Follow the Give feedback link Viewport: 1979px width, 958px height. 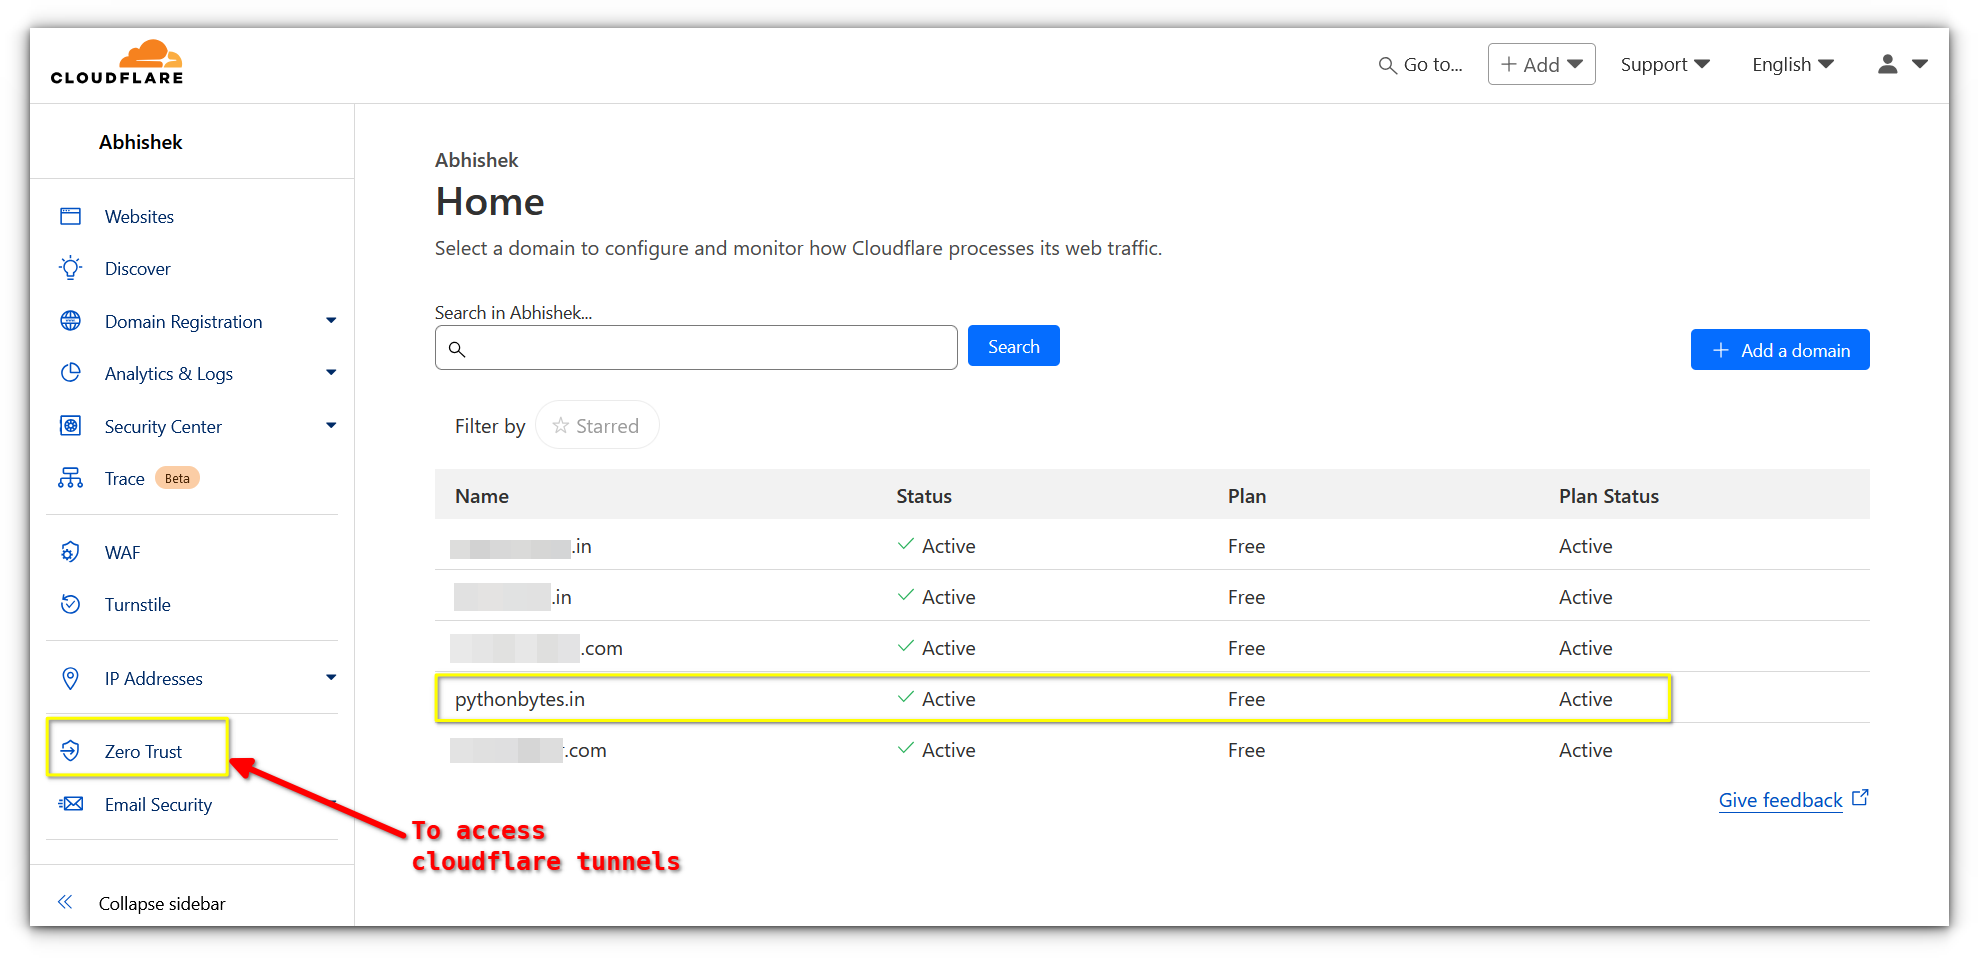tap(1779, 799)
